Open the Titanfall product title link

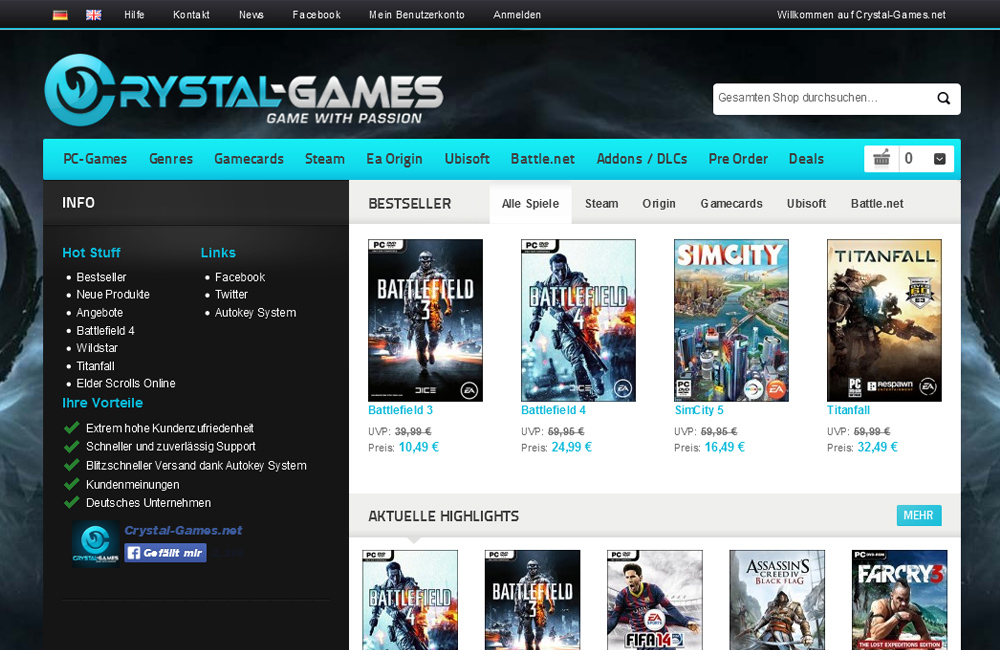click(848, 410)
